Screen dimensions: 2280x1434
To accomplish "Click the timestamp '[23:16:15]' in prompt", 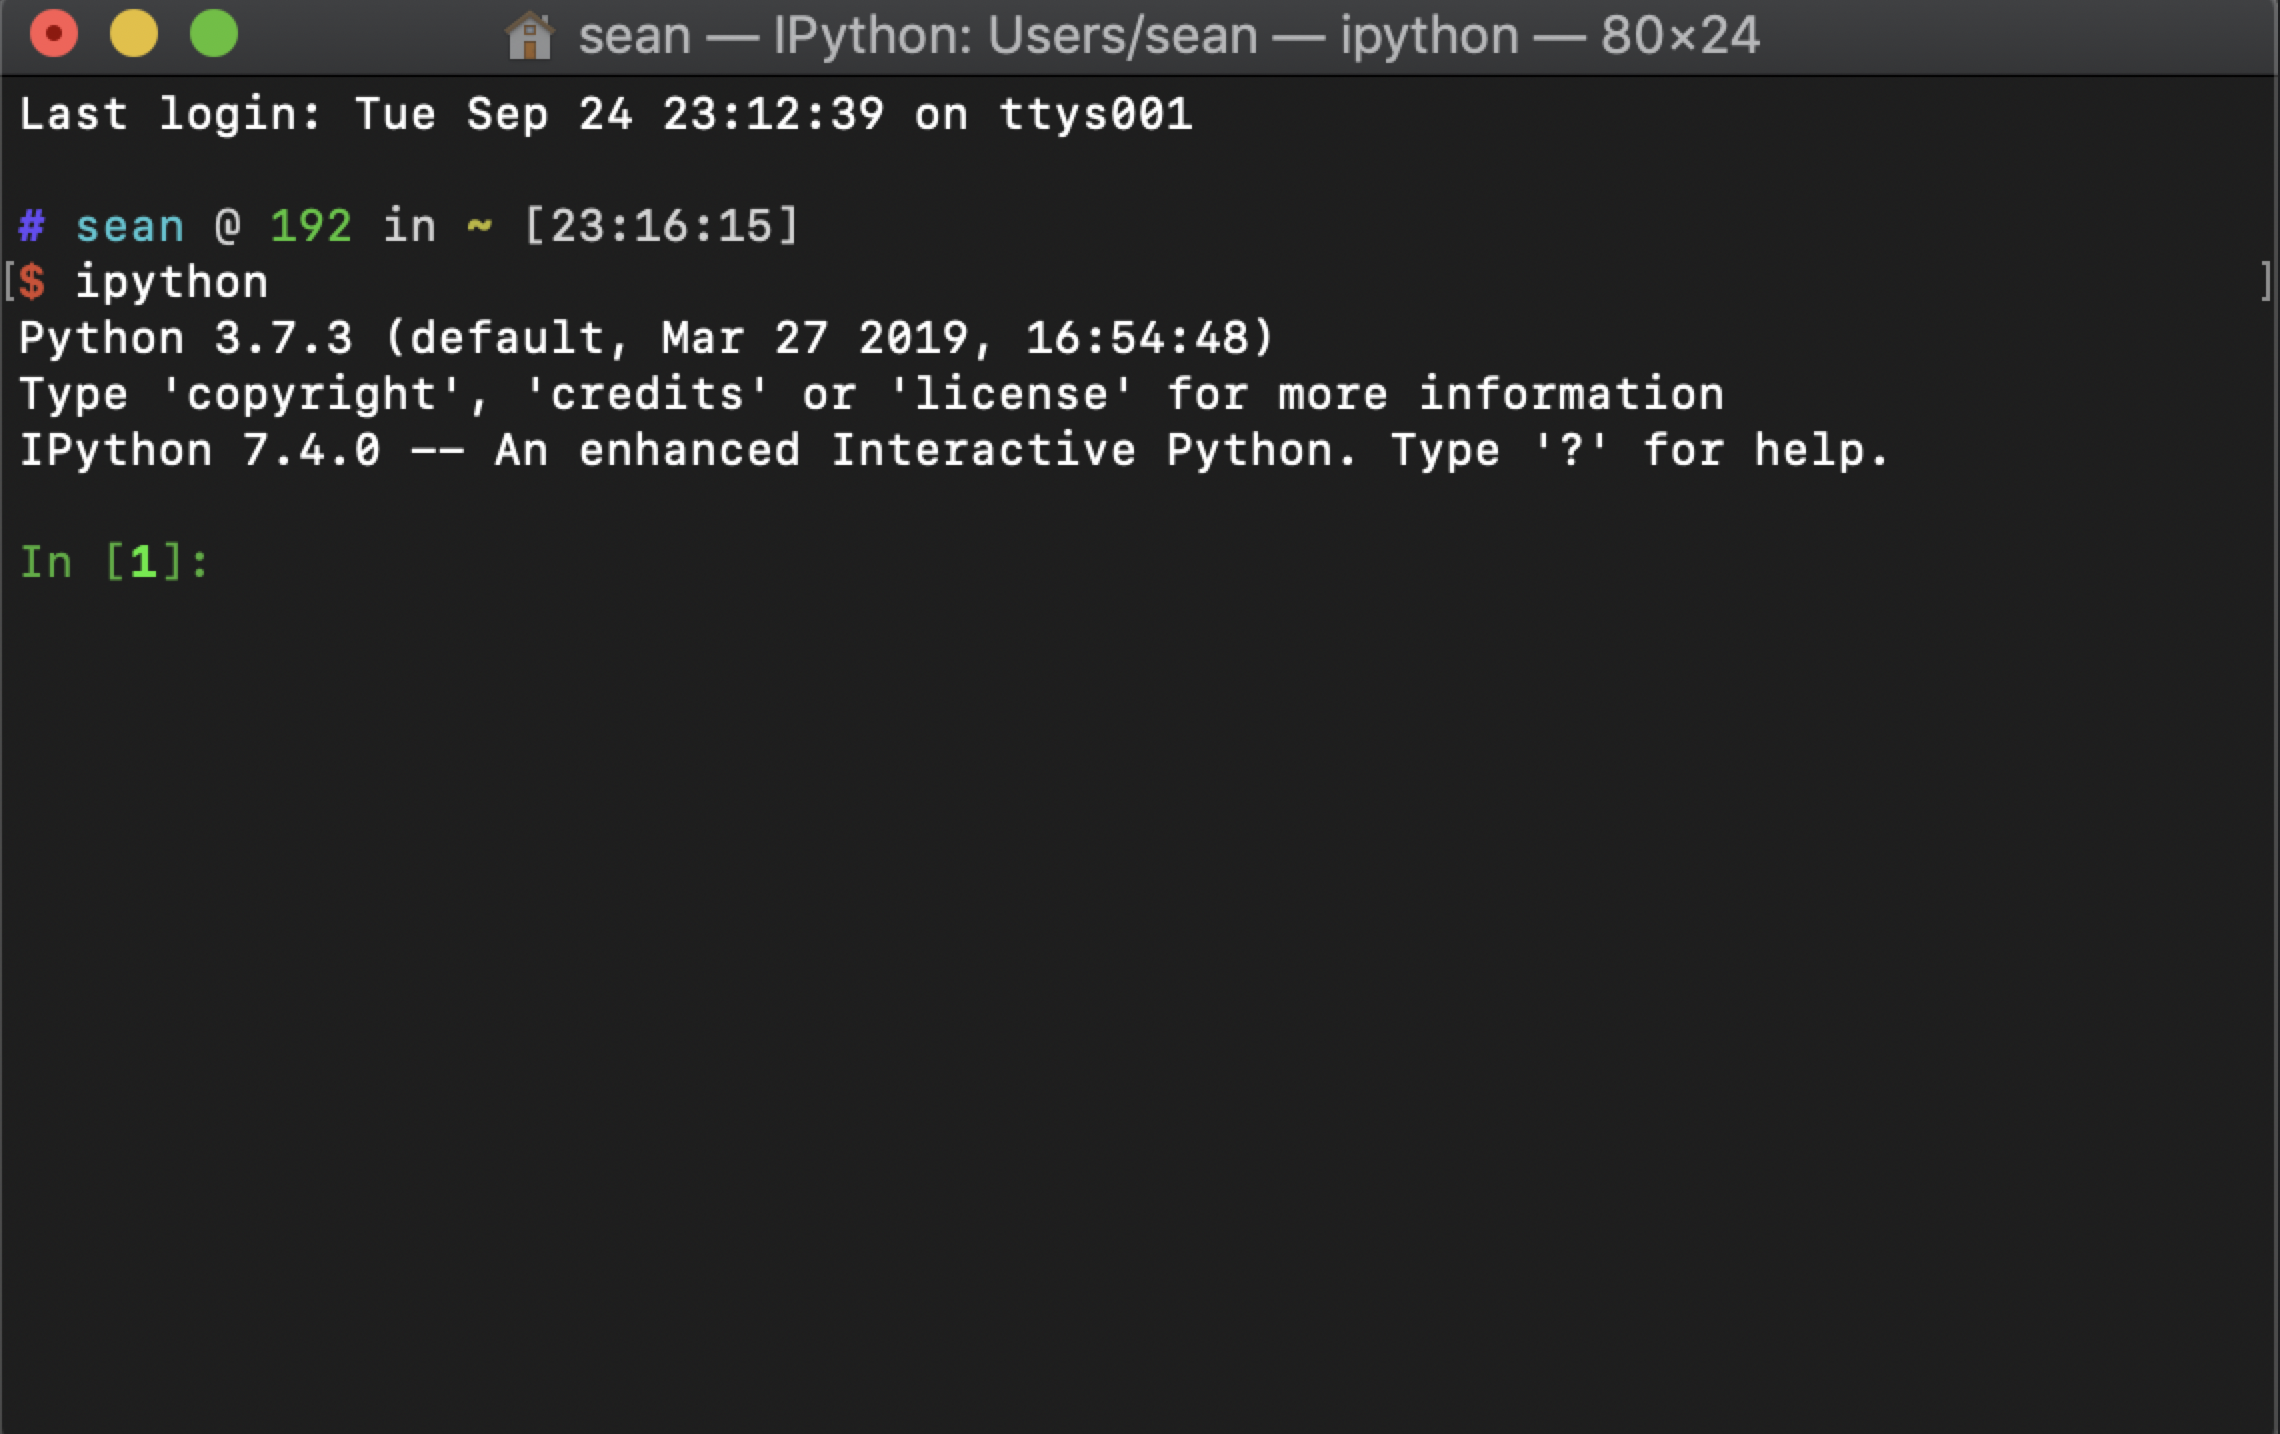I will click(661, 226).
